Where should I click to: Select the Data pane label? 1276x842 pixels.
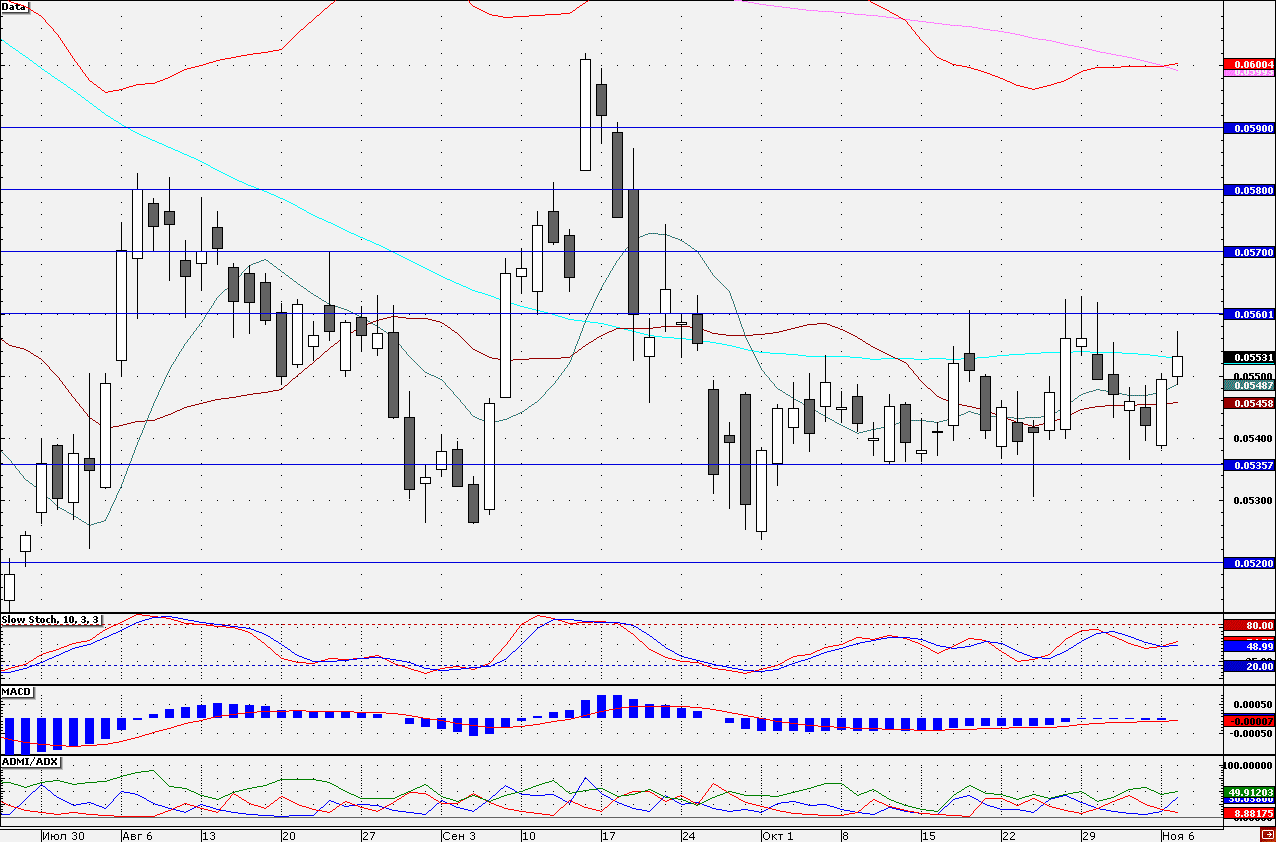pyautogui.click(x=15, y=7)
